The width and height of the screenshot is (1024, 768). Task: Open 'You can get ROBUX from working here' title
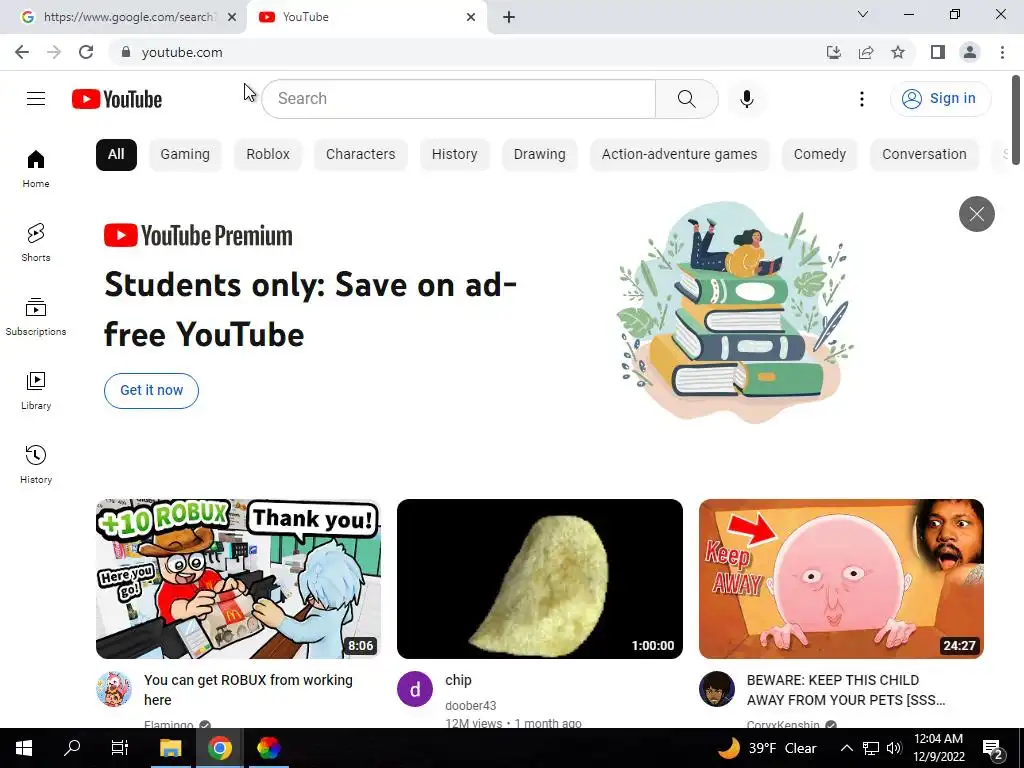coord(248,690)
